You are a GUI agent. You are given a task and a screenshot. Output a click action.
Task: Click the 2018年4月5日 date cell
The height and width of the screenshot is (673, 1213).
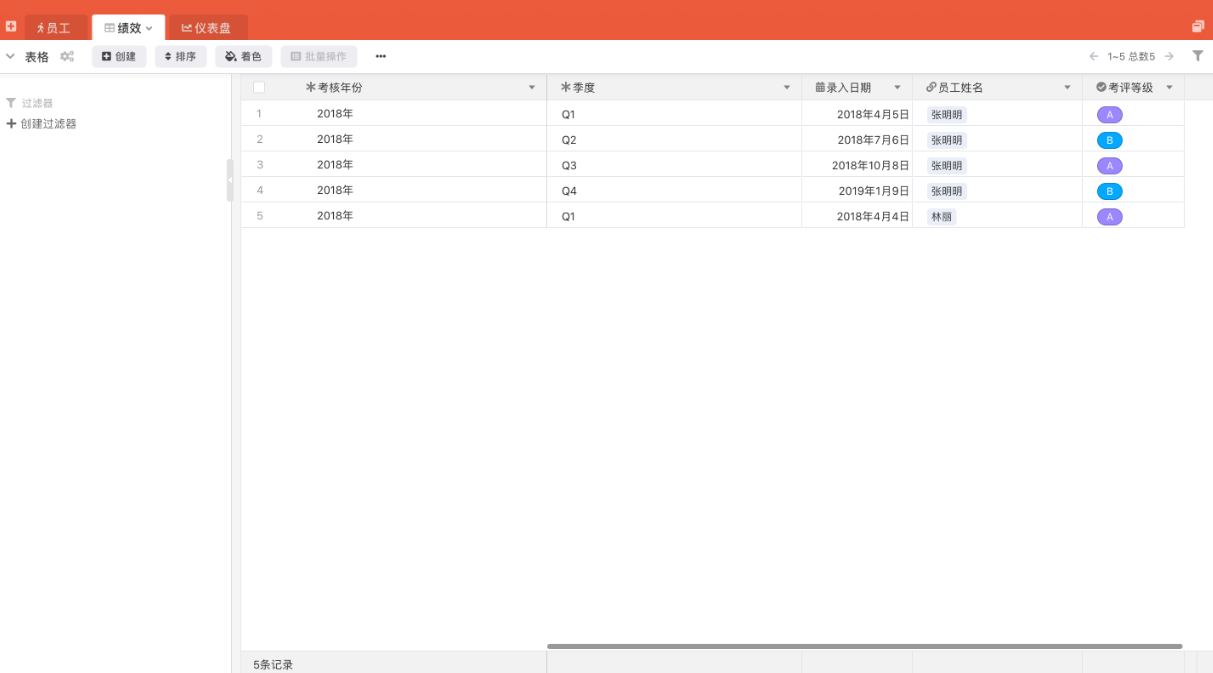pos(857,114)
